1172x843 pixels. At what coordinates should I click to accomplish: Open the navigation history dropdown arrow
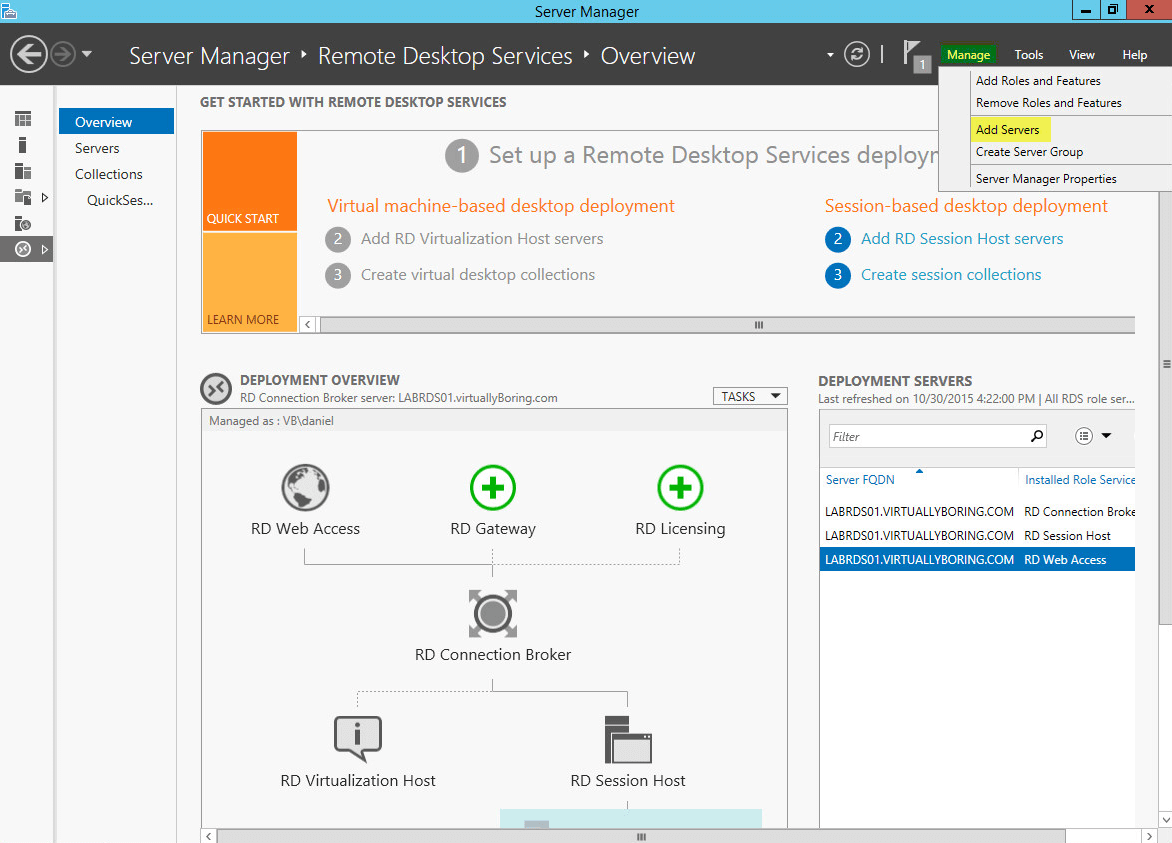tap(87, 54)
